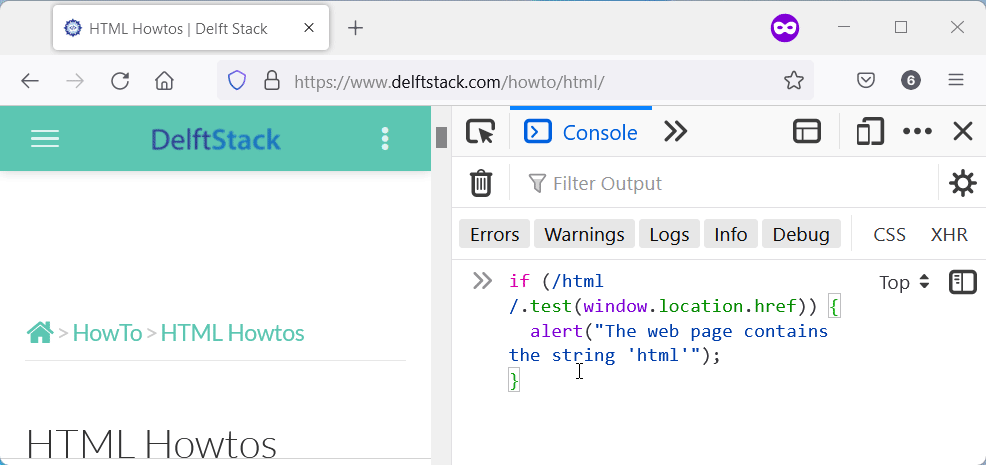Click the breadcrumb home icon
Image resolution: width=986 pixels, height=465 pixels.
tap(39, 332)
